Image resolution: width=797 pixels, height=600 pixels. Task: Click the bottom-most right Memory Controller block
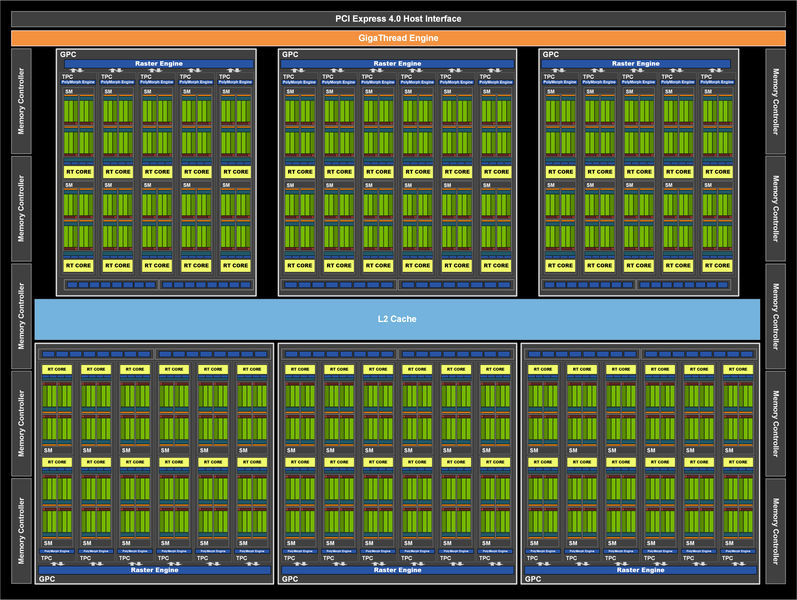click(776, 530)
